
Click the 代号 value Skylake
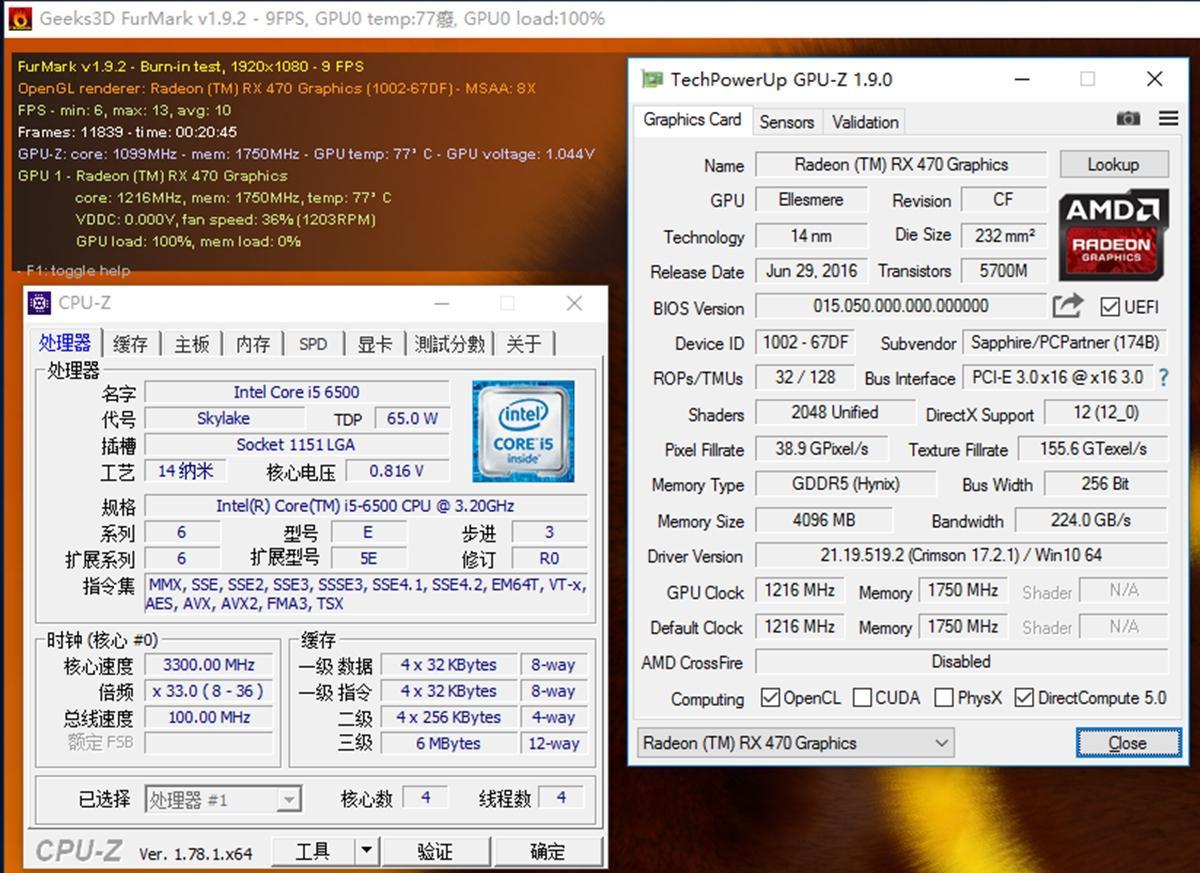pyautogui.click(x=224, y=418)
